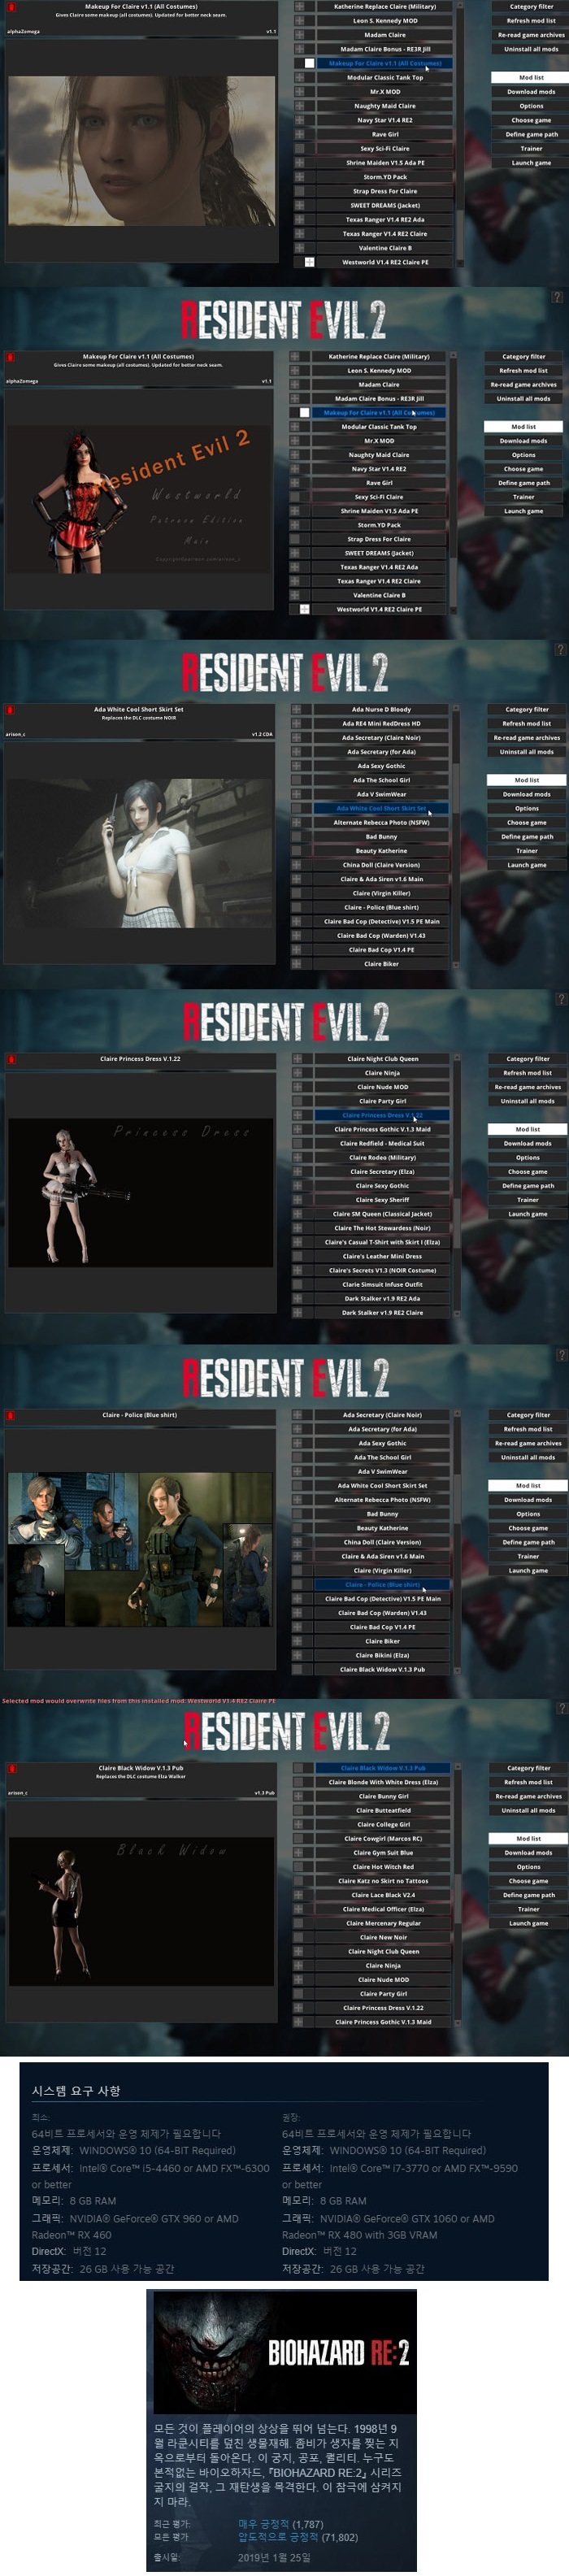Image resolution: width=569 pixels, height=2576 pixels.
Task: Launch game from the Black Widow screenshot
Action: (x=528, y=1923)
